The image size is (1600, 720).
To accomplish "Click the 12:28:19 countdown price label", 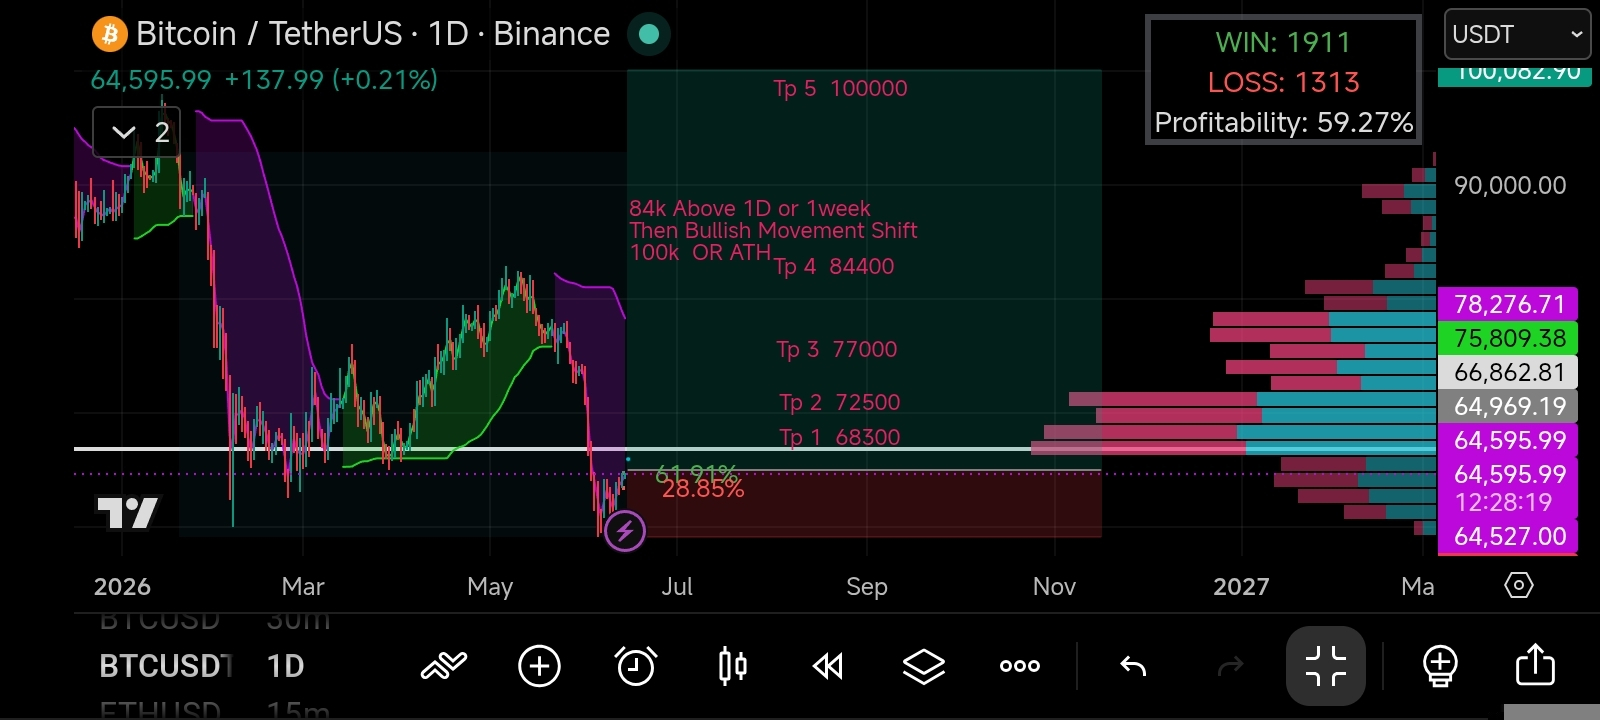I will point(1503,502).
